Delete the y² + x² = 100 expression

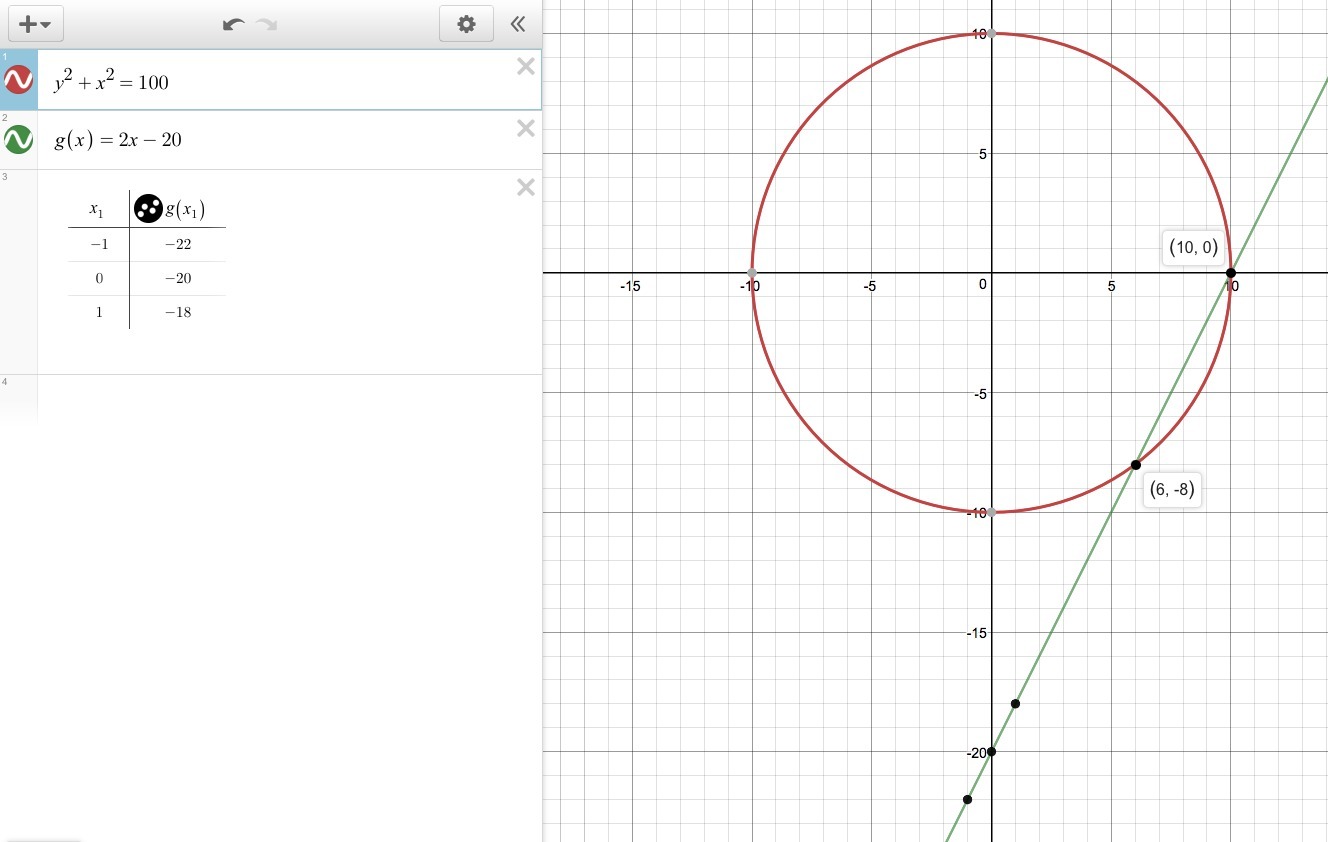coord(525,67)
